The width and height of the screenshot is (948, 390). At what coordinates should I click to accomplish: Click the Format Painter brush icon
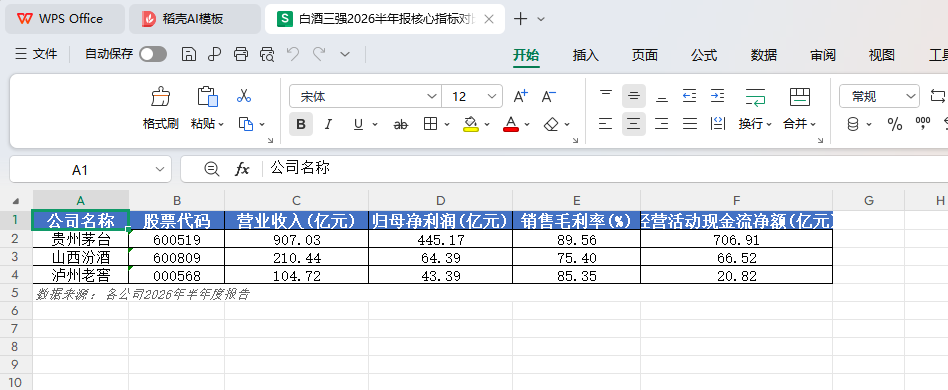(160, 96)
